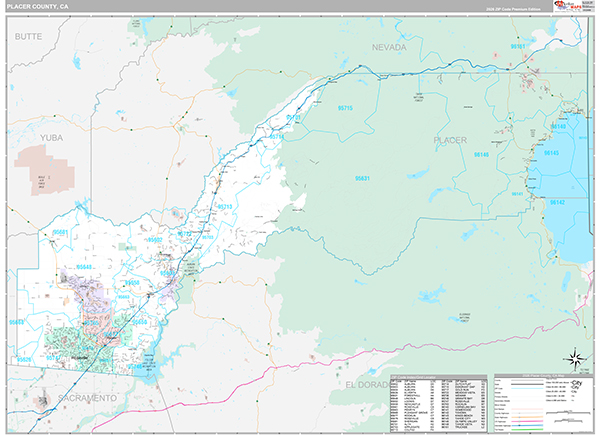The height and width of the screenshot is (435, 600).
Task: Click ZIP code label 95714
Action: click(x=277, y=137)
